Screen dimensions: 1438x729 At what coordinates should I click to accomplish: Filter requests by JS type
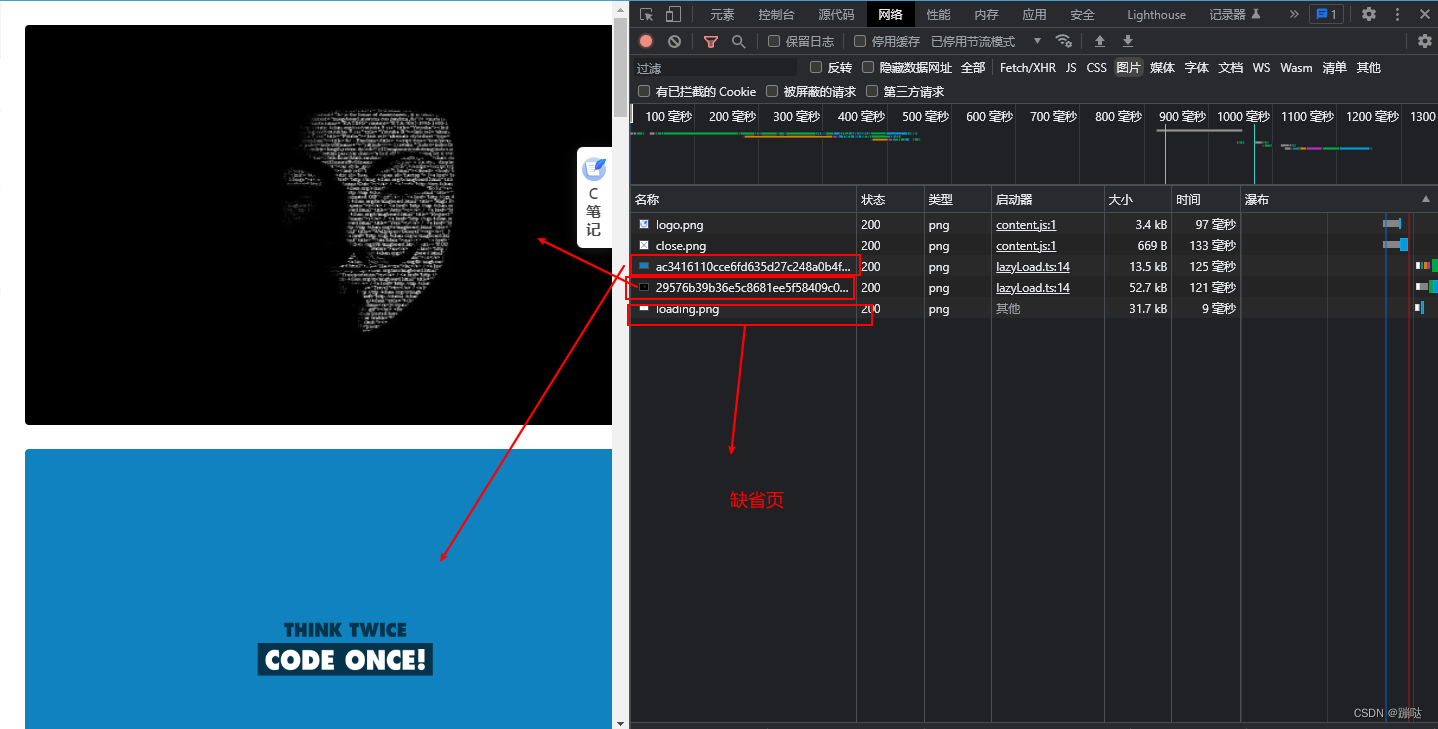tap(1071, 67)
